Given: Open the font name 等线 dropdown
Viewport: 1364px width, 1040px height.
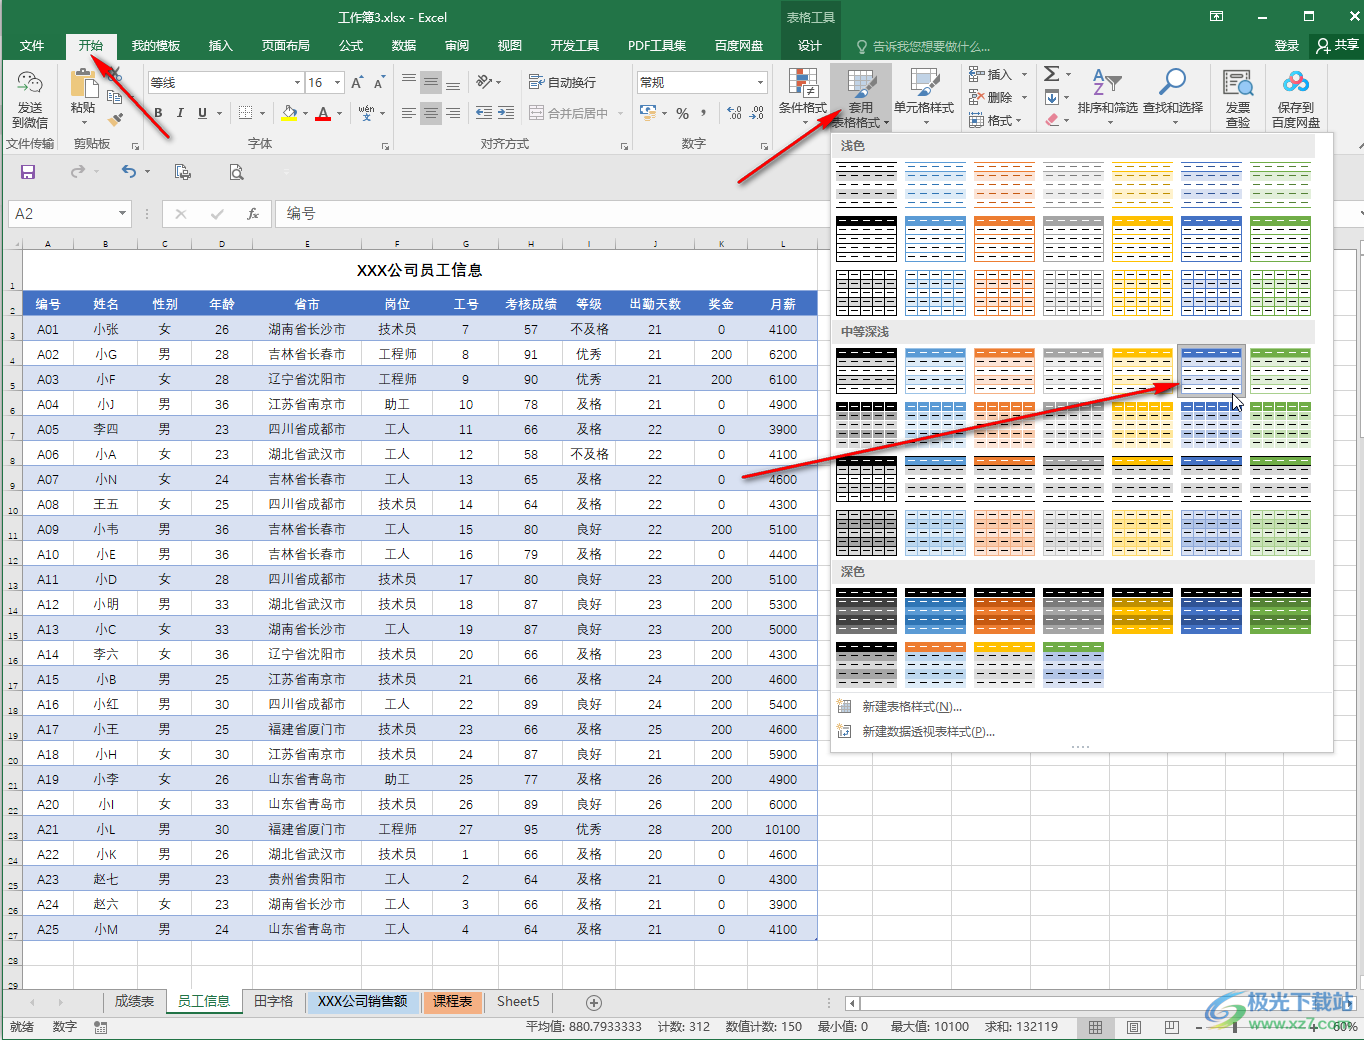Looking at the screenshot, I should tap(297, 83).
